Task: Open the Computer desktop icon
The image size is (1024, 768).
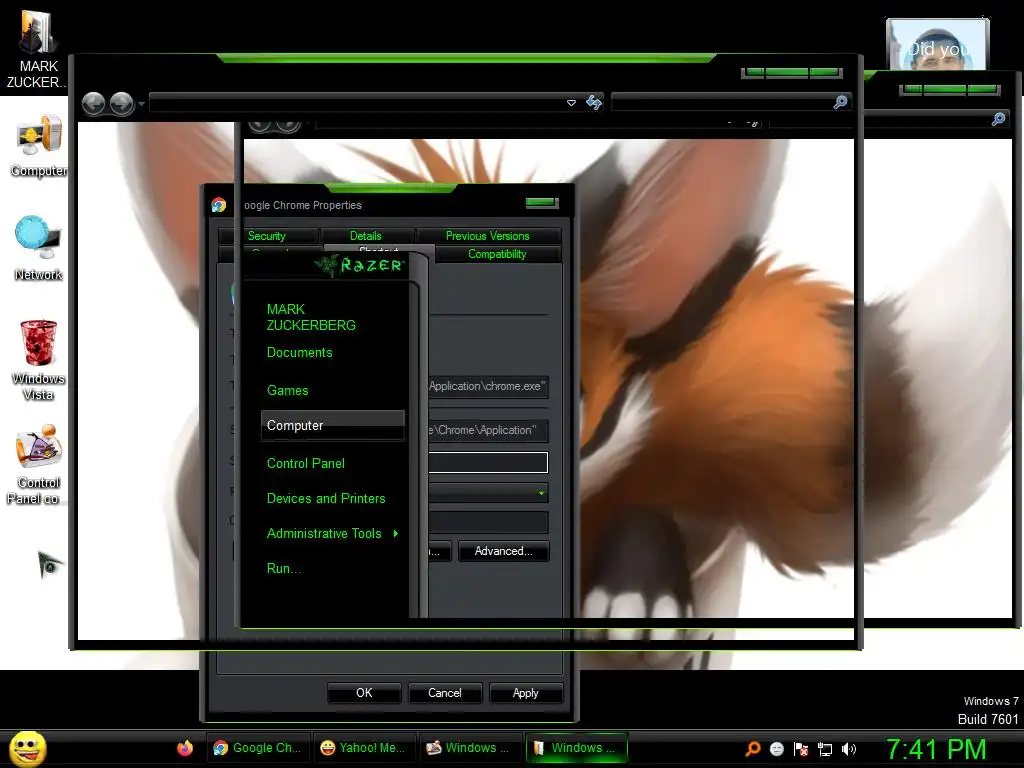Action: click(39, 146)
